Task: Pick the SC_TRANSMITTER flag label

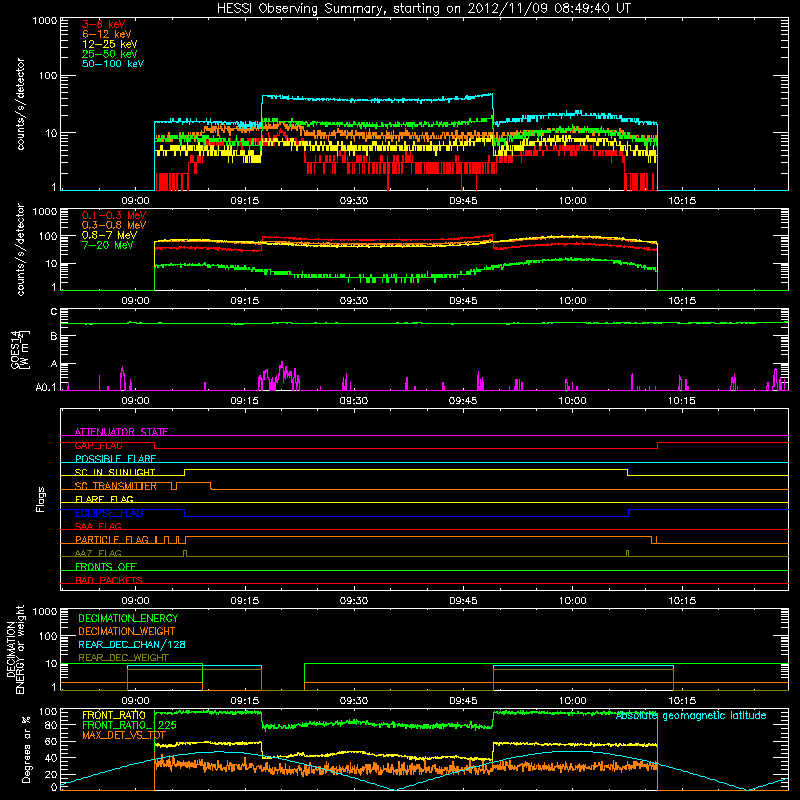Action: coord(116,486)
